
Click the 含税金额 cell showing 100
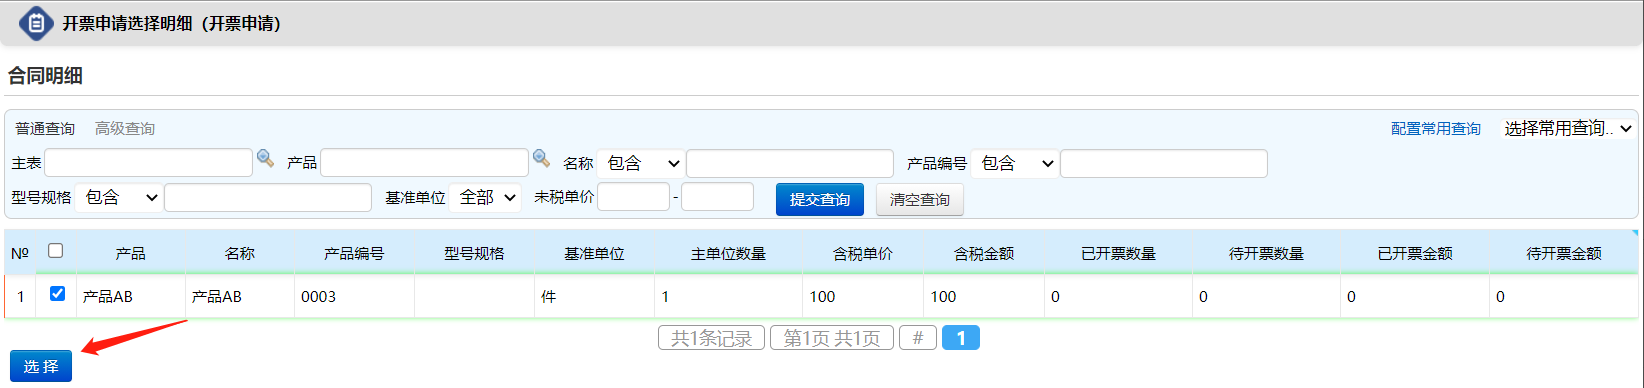pyautogui.click(x=984, y=296)
